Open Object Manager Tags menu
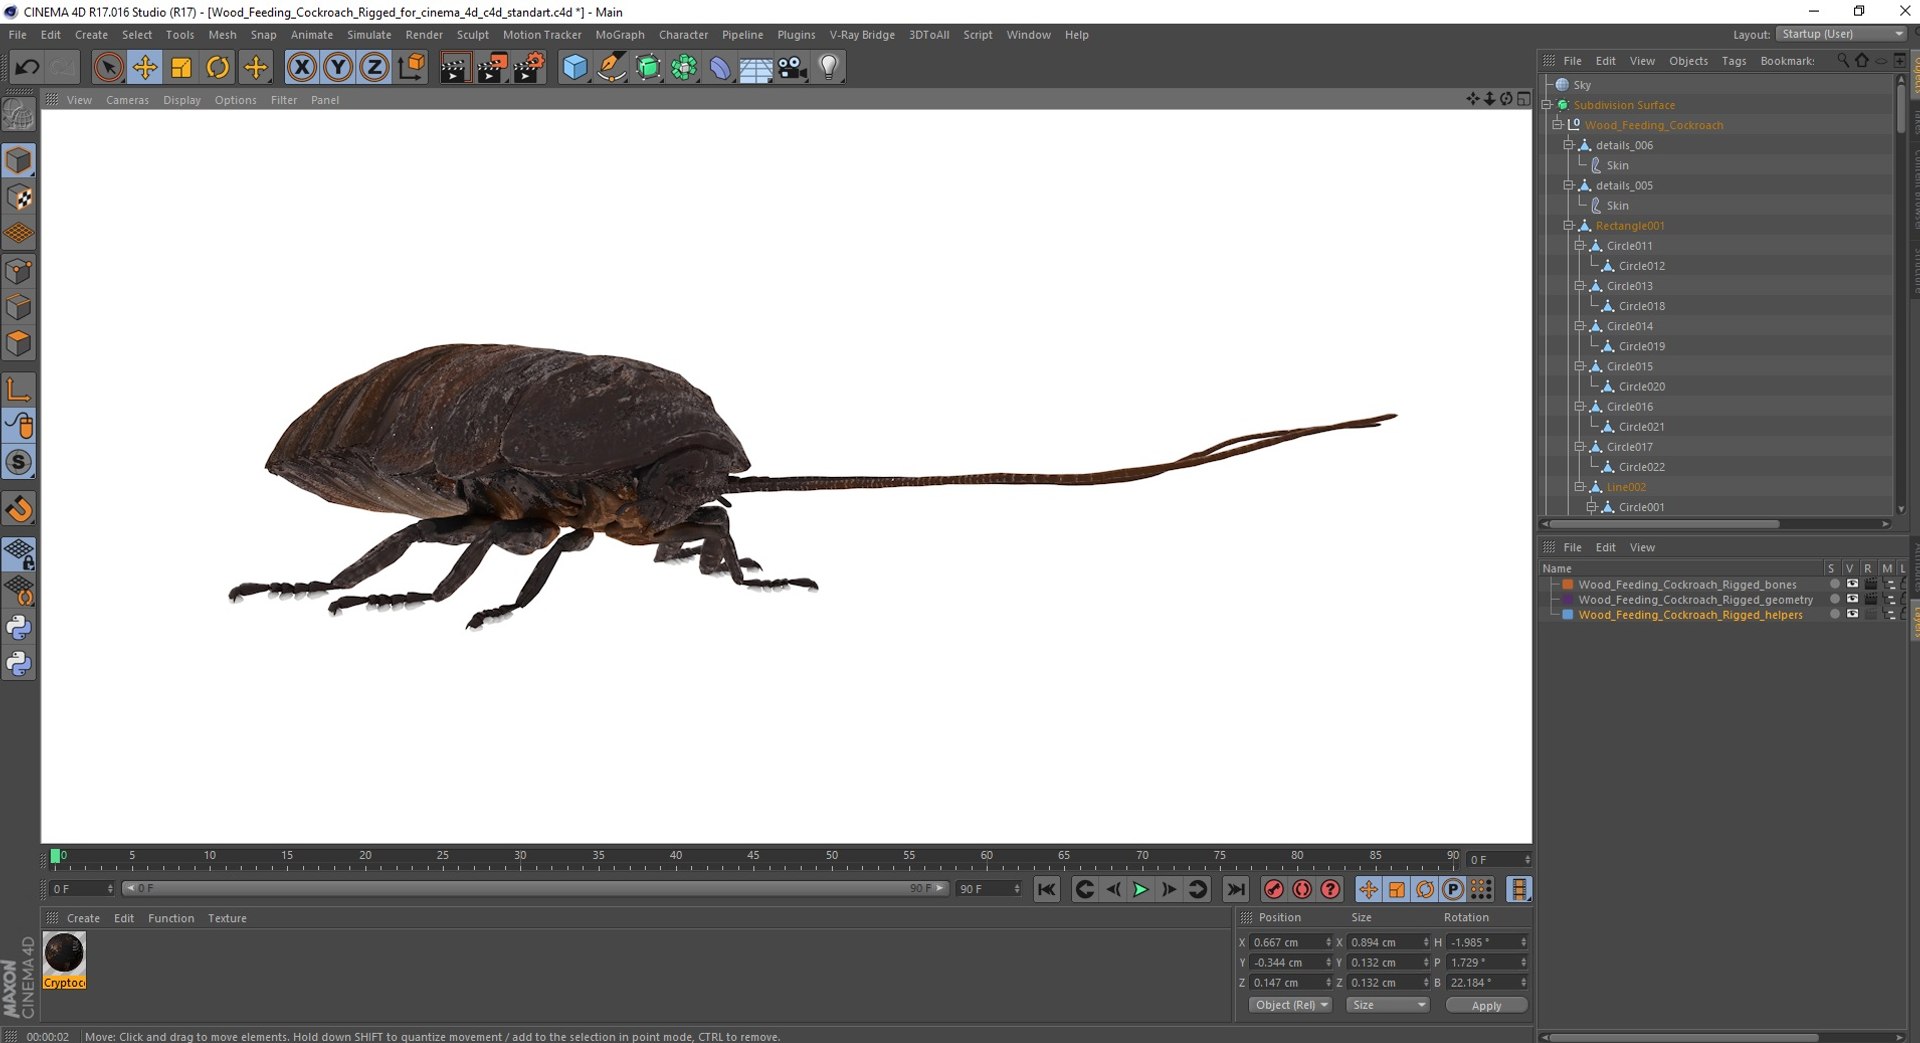 tap(1734, 61)
